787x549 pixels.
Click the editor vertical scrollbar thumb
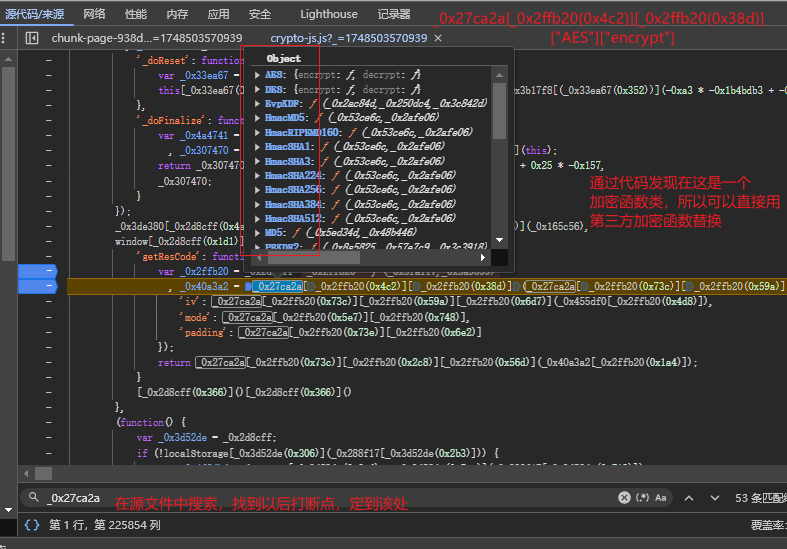click(9, 164)
